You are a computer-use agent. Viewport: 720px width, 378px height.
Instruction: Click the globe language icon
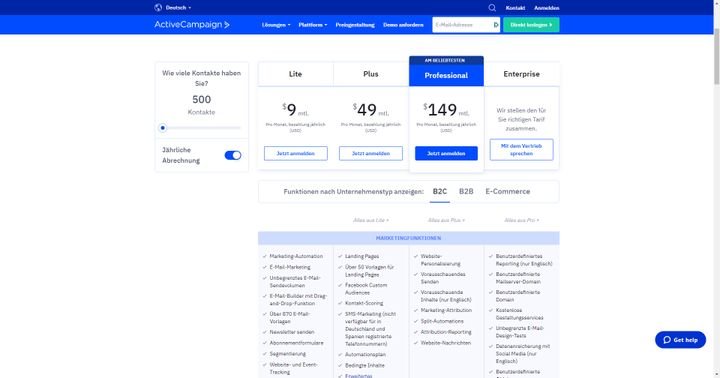pyautogui.click(x=158, y=7)
